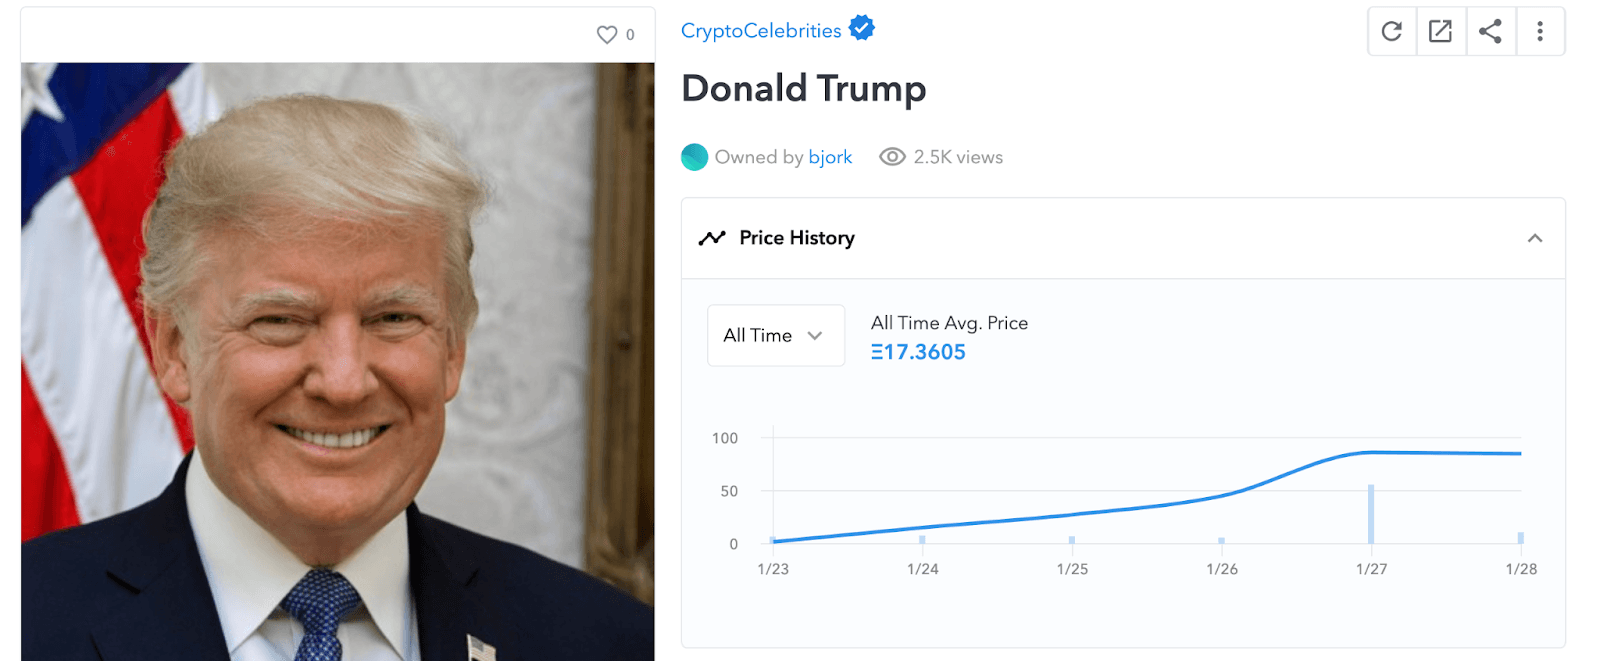1600x661 pixels.
Task: Click the verified badge beside CryptoCelebrities
Action: coord(861,28)
